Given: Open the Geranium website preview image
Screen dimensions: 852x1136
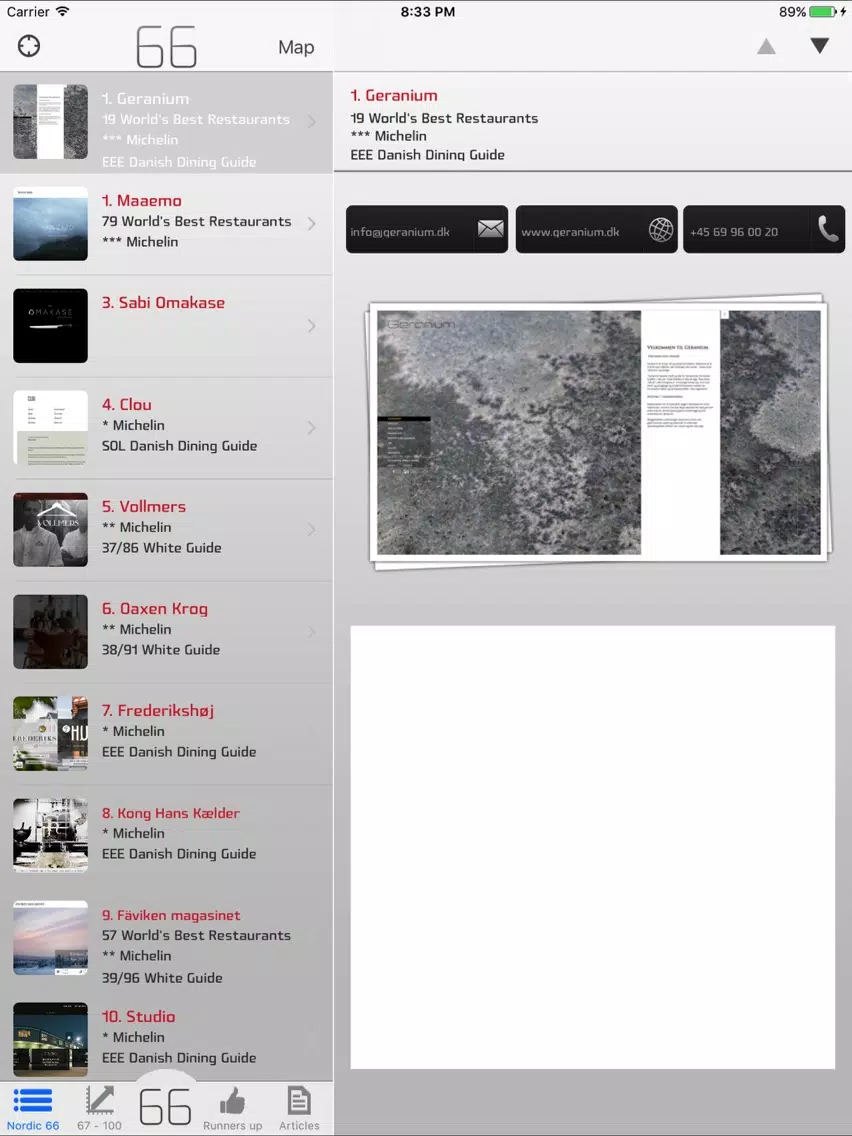Looking at the screenshot, I should tap(598, 432).
